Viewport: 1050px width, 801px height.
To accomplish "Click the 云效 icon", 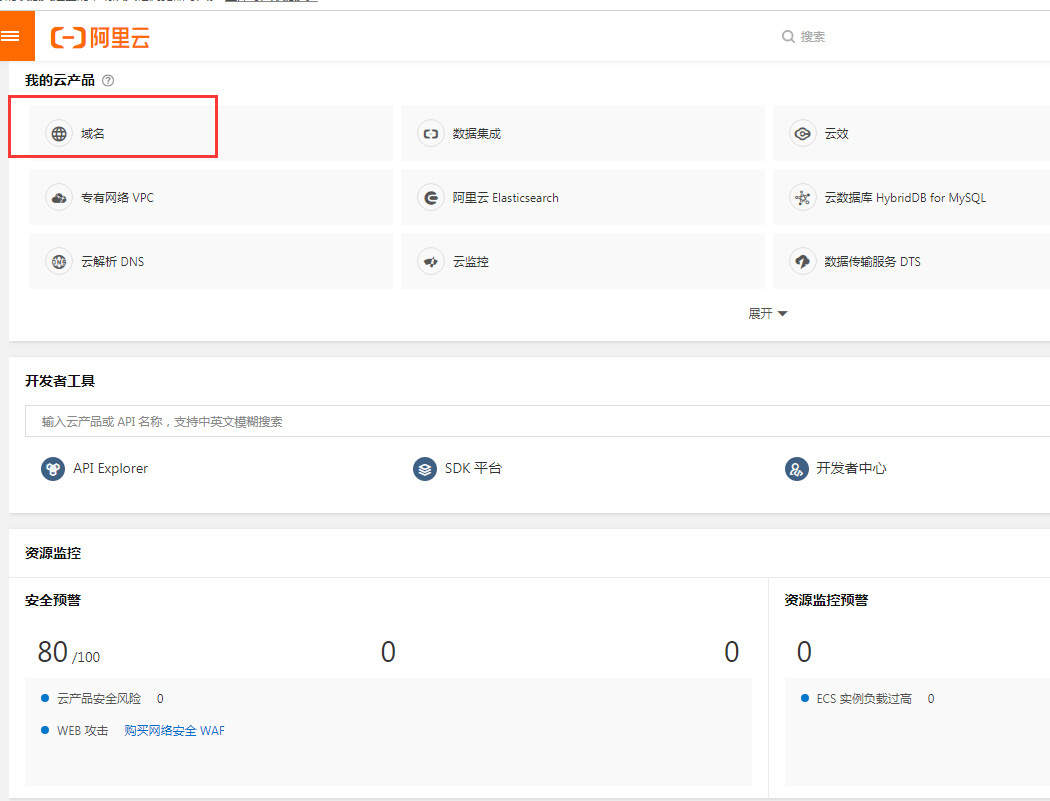I will coord(802,133).
